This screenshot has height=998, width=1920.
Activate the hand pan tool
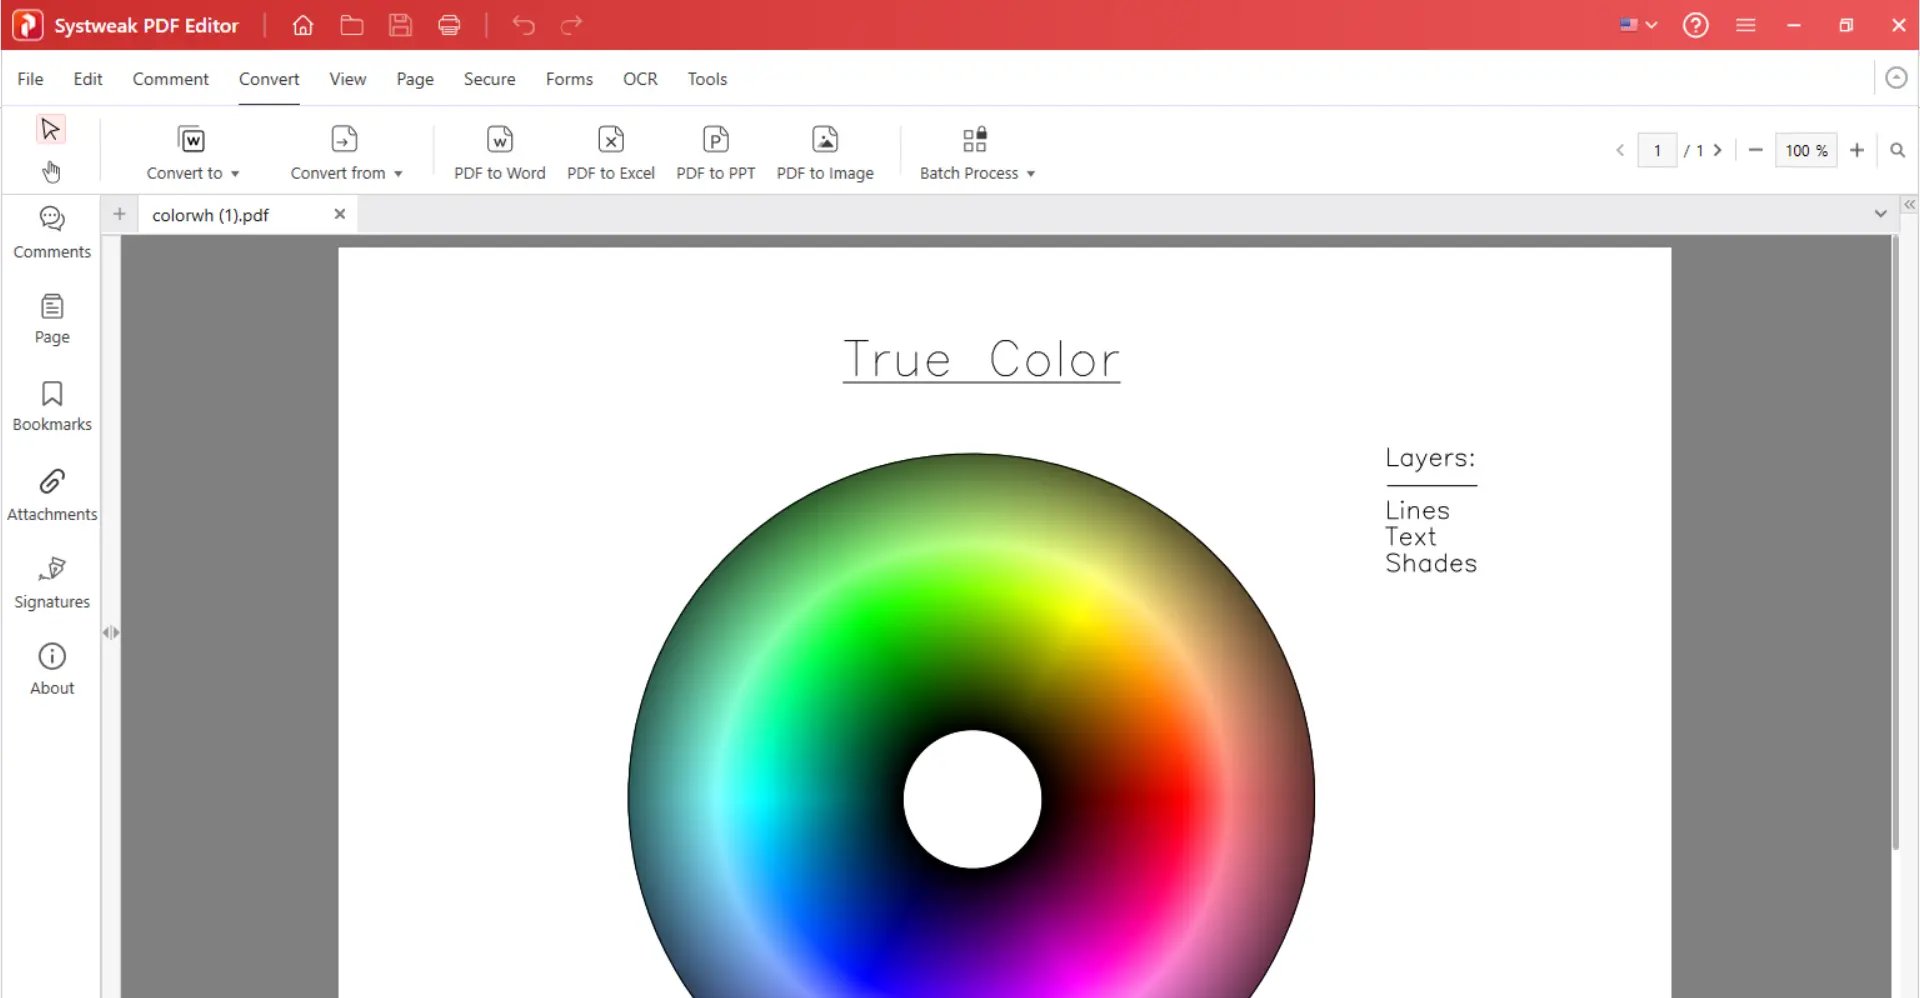[51, 172]
